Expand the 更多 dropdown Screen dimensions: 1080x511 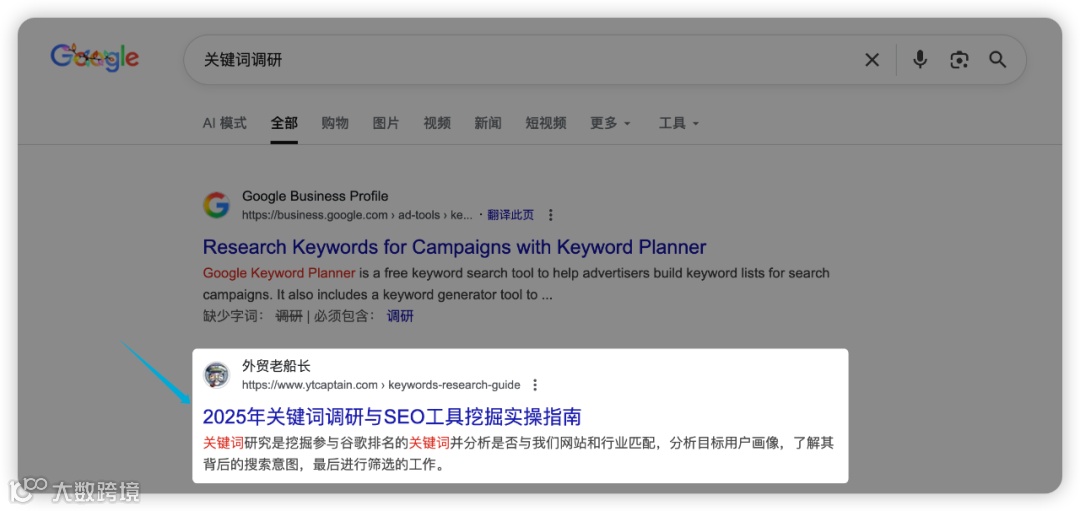[610, 123]
